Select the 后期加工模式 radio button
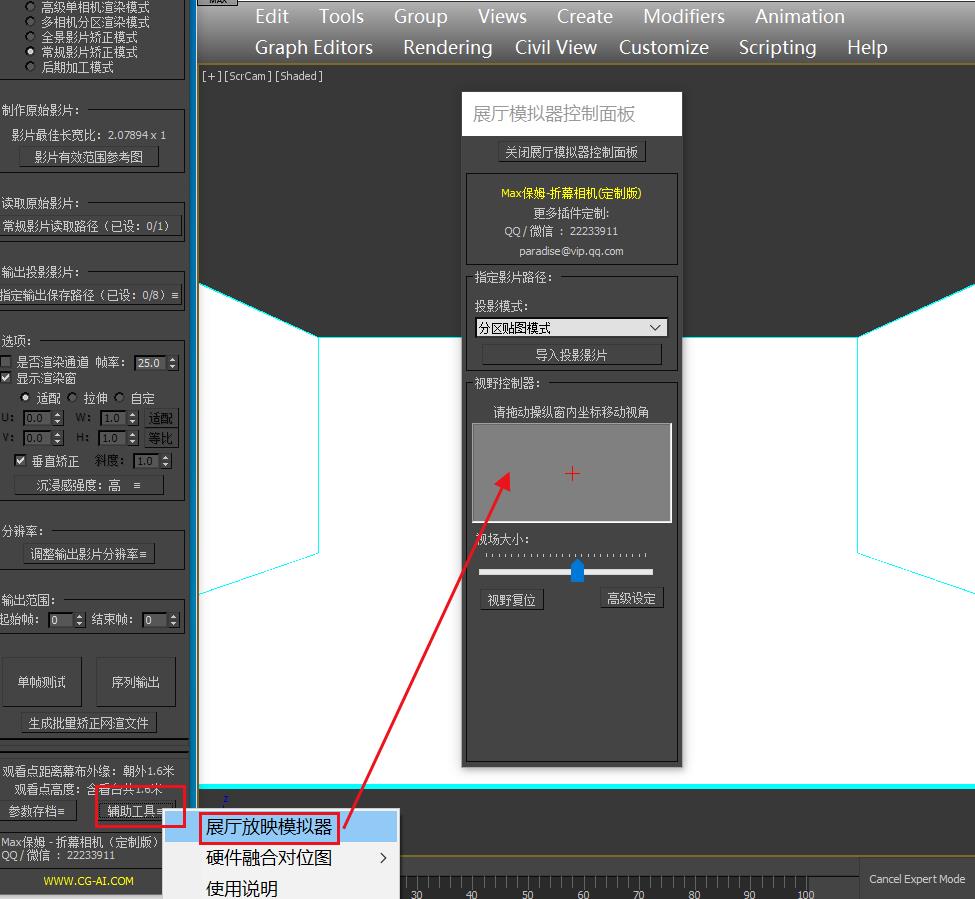Screen dimensions: 975x899 coord(30,67)
